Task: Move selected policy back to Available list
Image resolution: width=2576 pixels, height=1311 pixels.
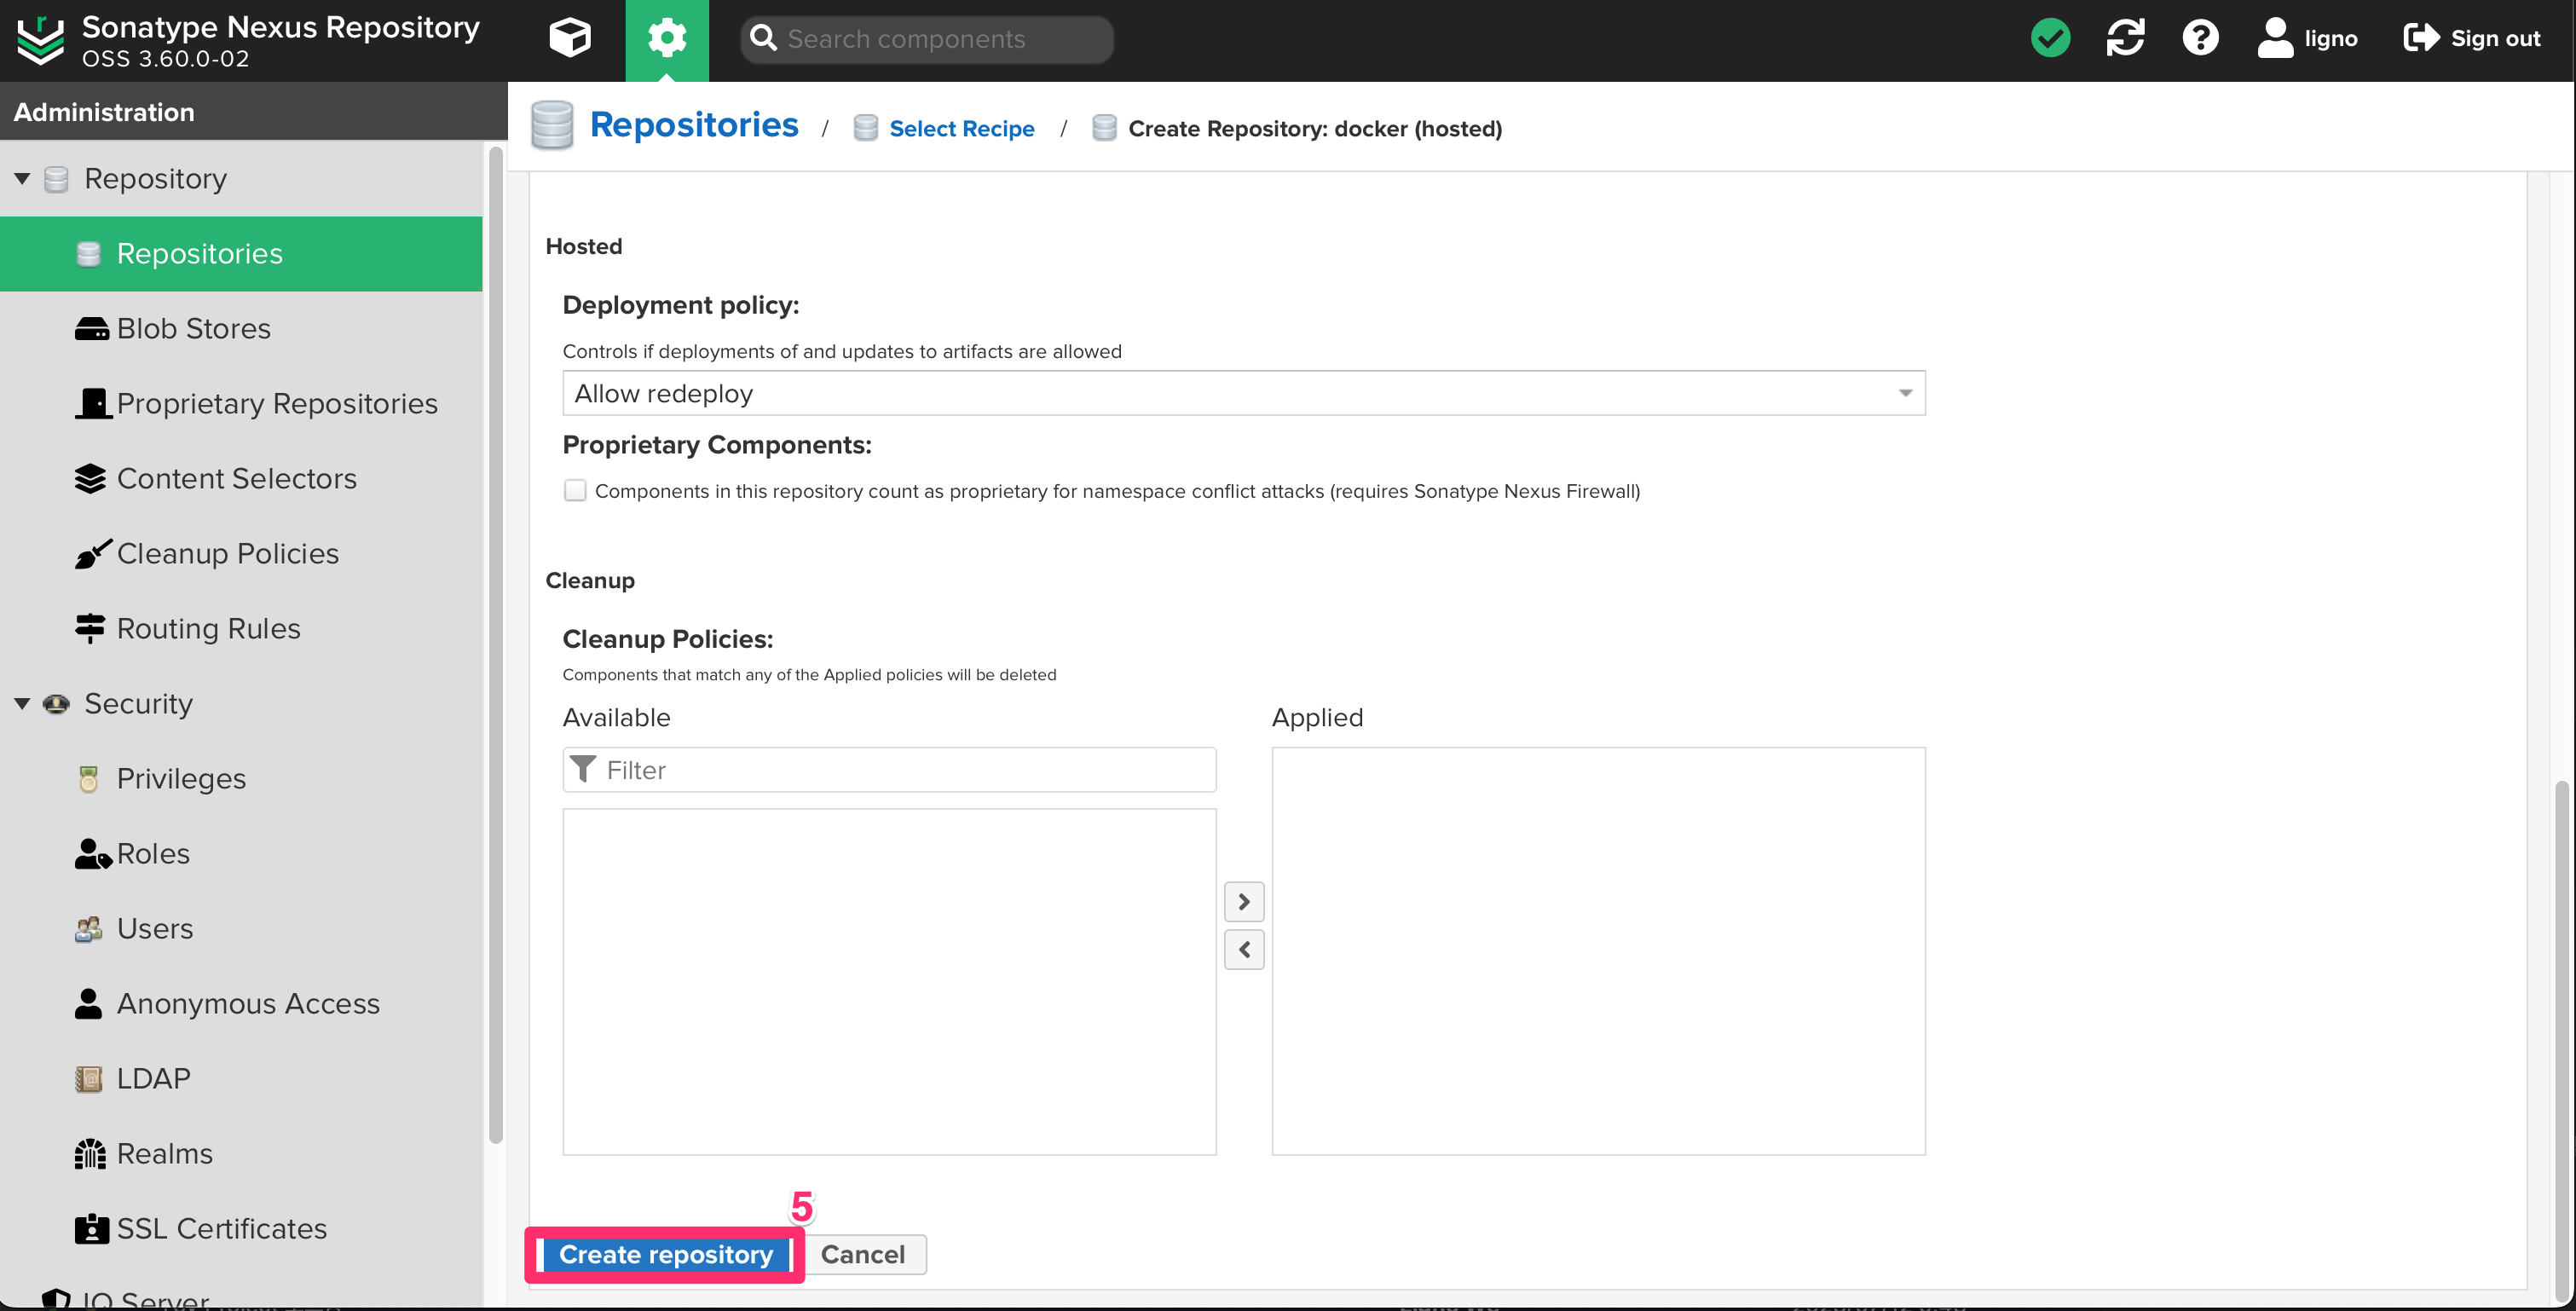Action: (x=1244, y=949)
